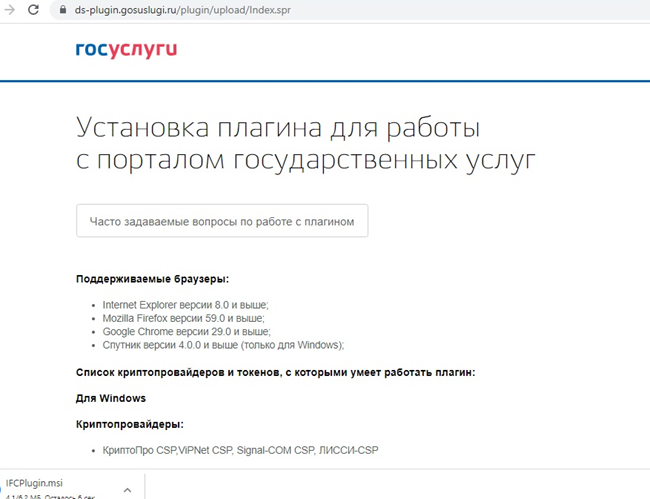Click the browser forward arrow
The image size is (650, 499).
[8, 9]
